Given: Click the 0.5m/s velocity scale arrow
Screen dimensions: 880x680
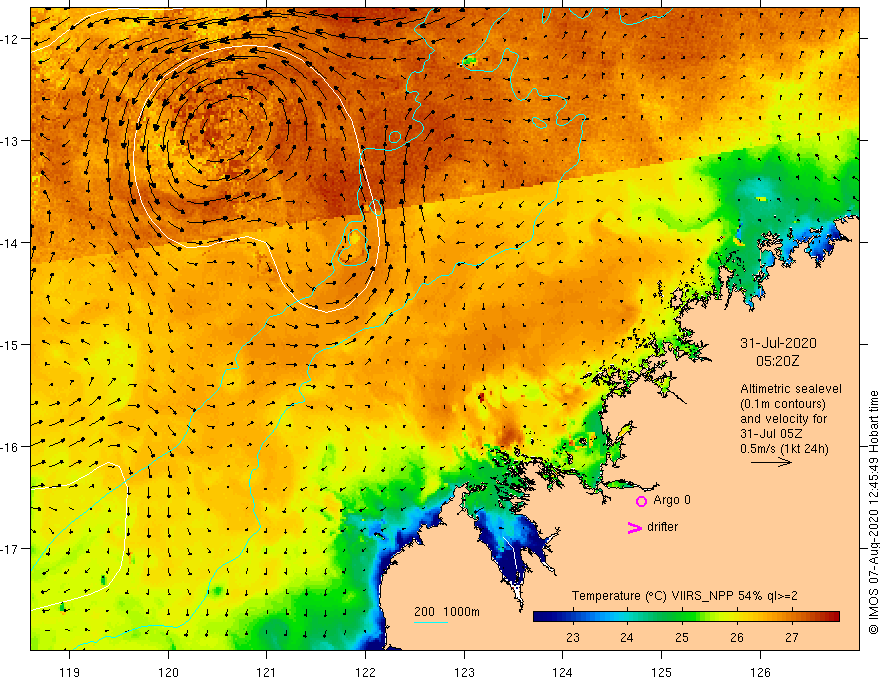Looking at the screenshot, I should (x=771, y=462).
